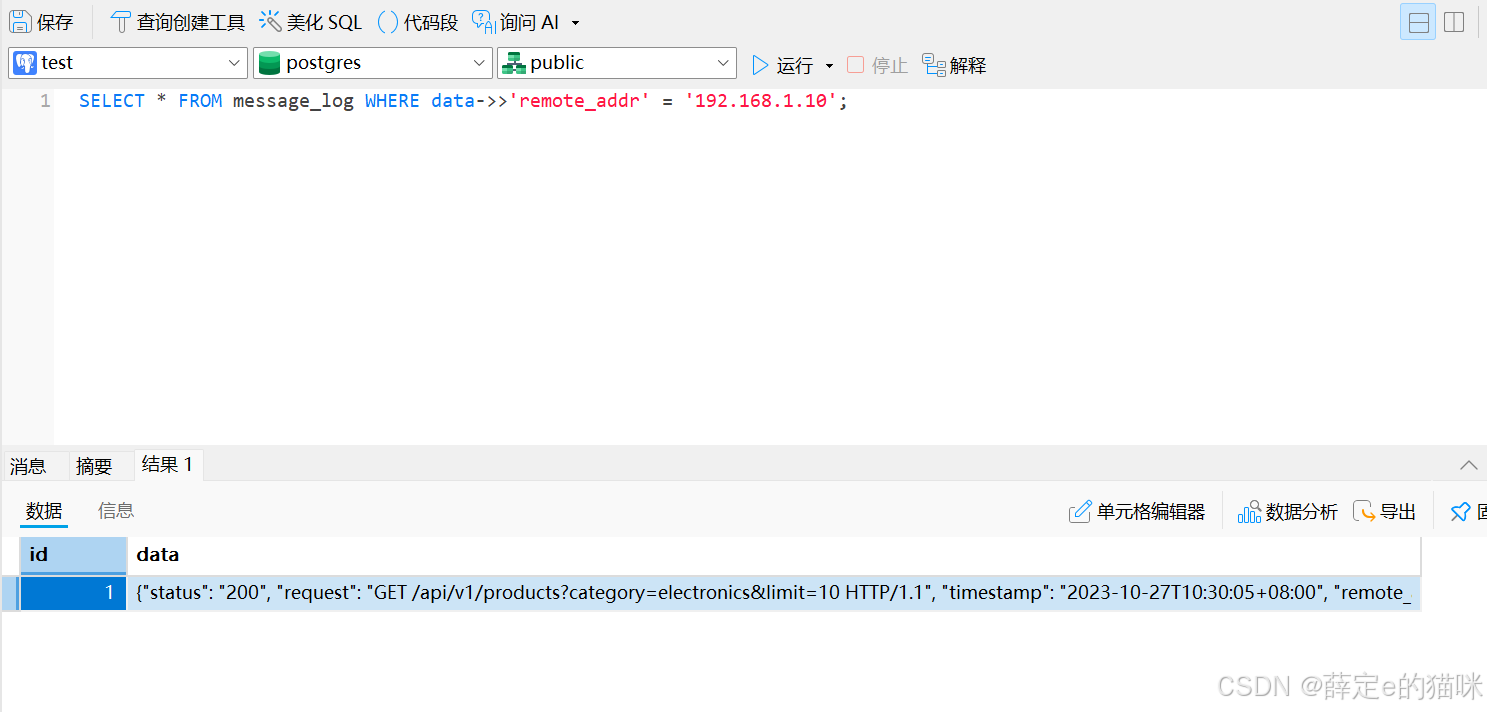Open the cell editor (单元格编辑器)

click(x=1137, y=512)
